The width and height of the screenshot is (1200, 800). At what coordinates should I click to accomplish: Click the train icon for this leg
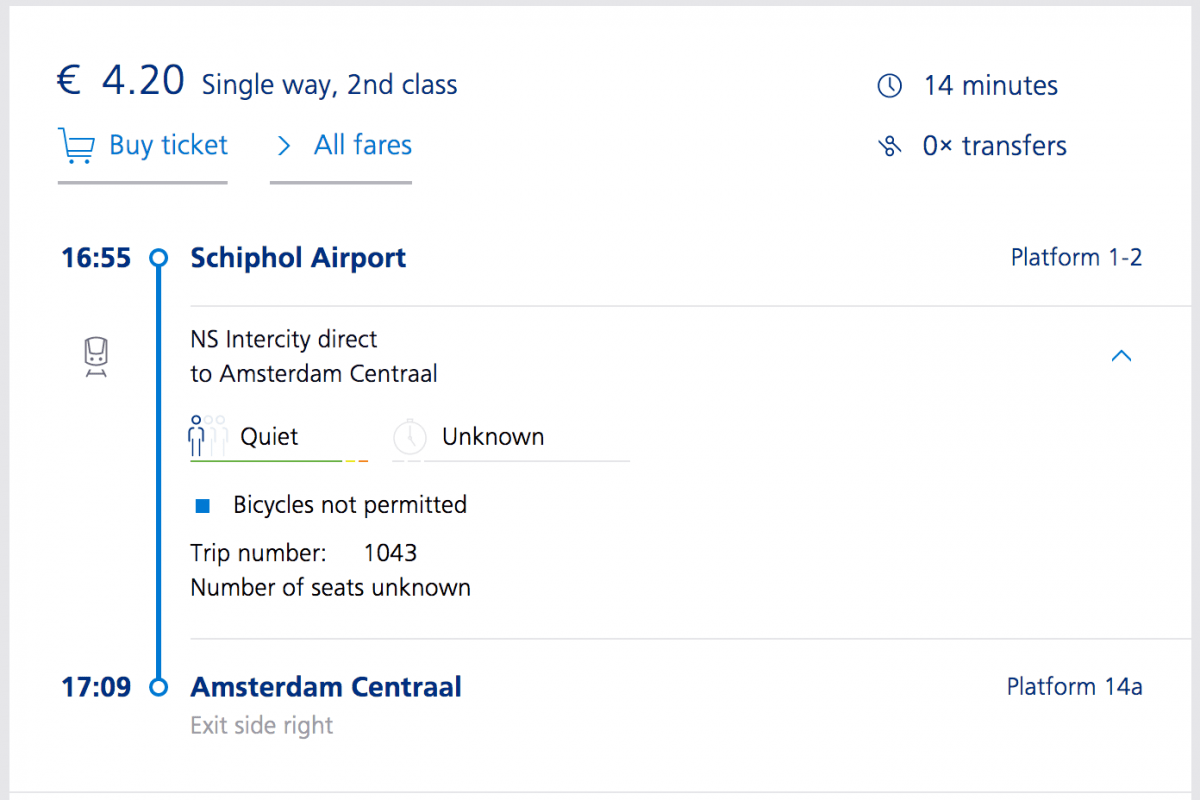96,357
